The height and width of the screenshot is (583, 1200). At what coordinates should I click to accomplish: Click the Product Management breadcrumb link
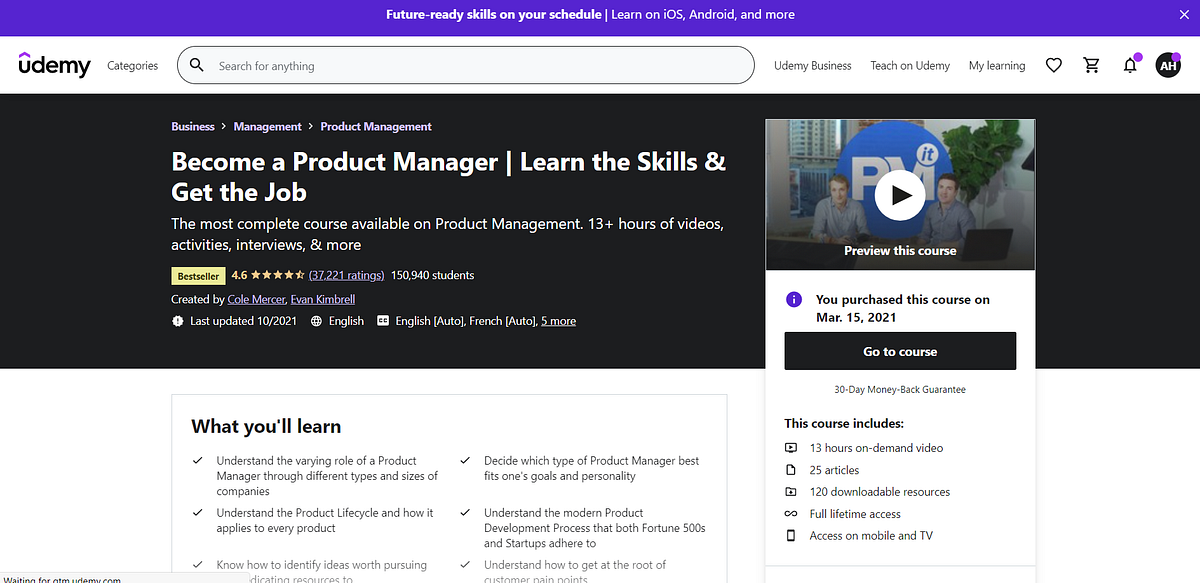pyautogui.click(x=376, y=126)
